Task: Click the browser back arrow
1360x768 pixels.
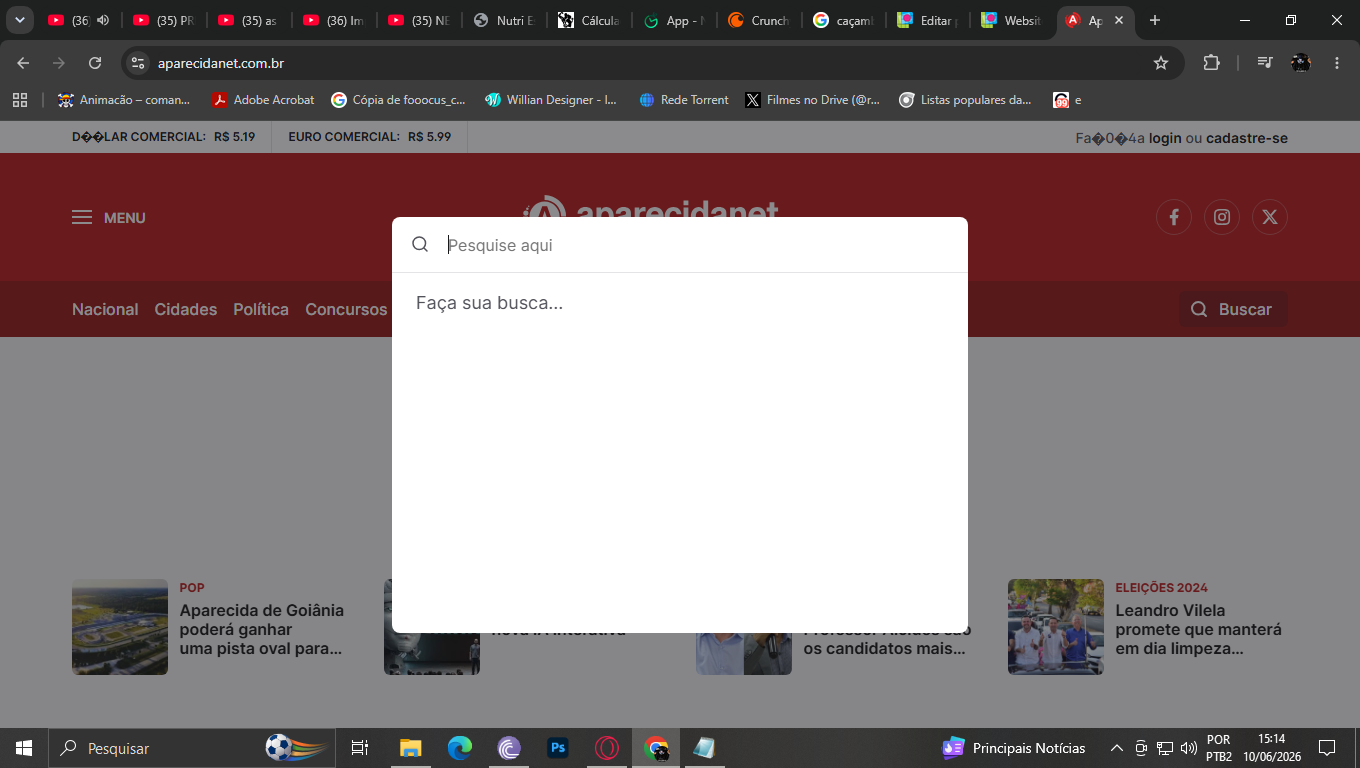Action: coord(23,63)
